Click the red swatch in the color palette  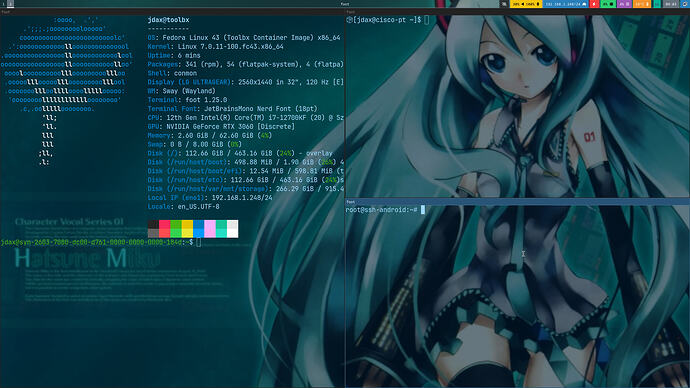(165, 229)
